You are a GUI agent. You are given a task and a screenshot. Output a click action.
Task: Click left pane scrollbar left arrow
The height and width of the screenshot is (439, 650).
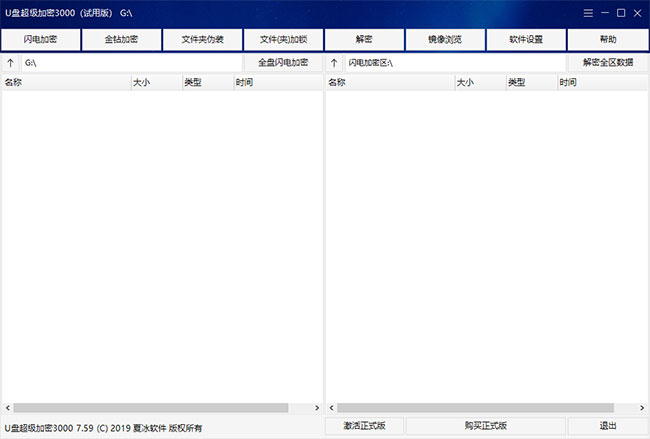[7, 408]
